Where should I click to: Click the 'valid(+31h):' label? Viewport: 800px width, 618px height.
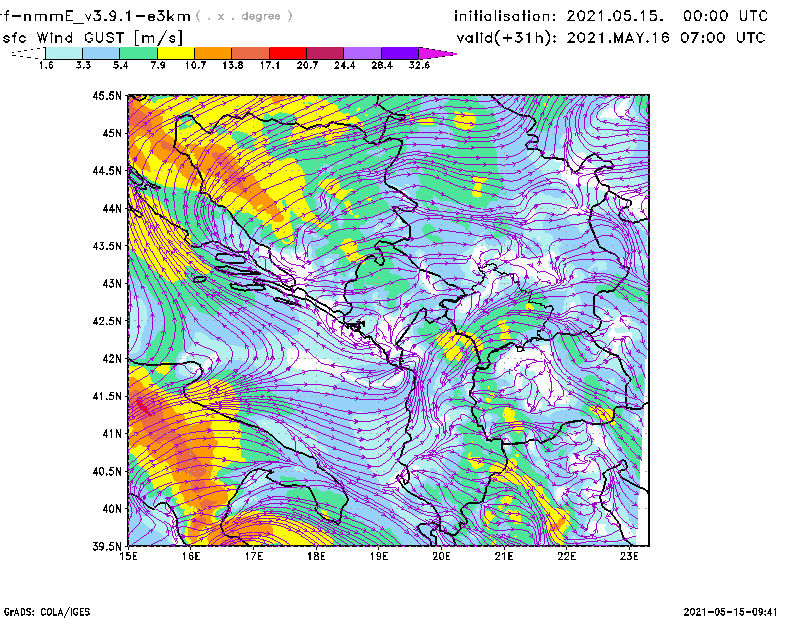pos(507,38)
